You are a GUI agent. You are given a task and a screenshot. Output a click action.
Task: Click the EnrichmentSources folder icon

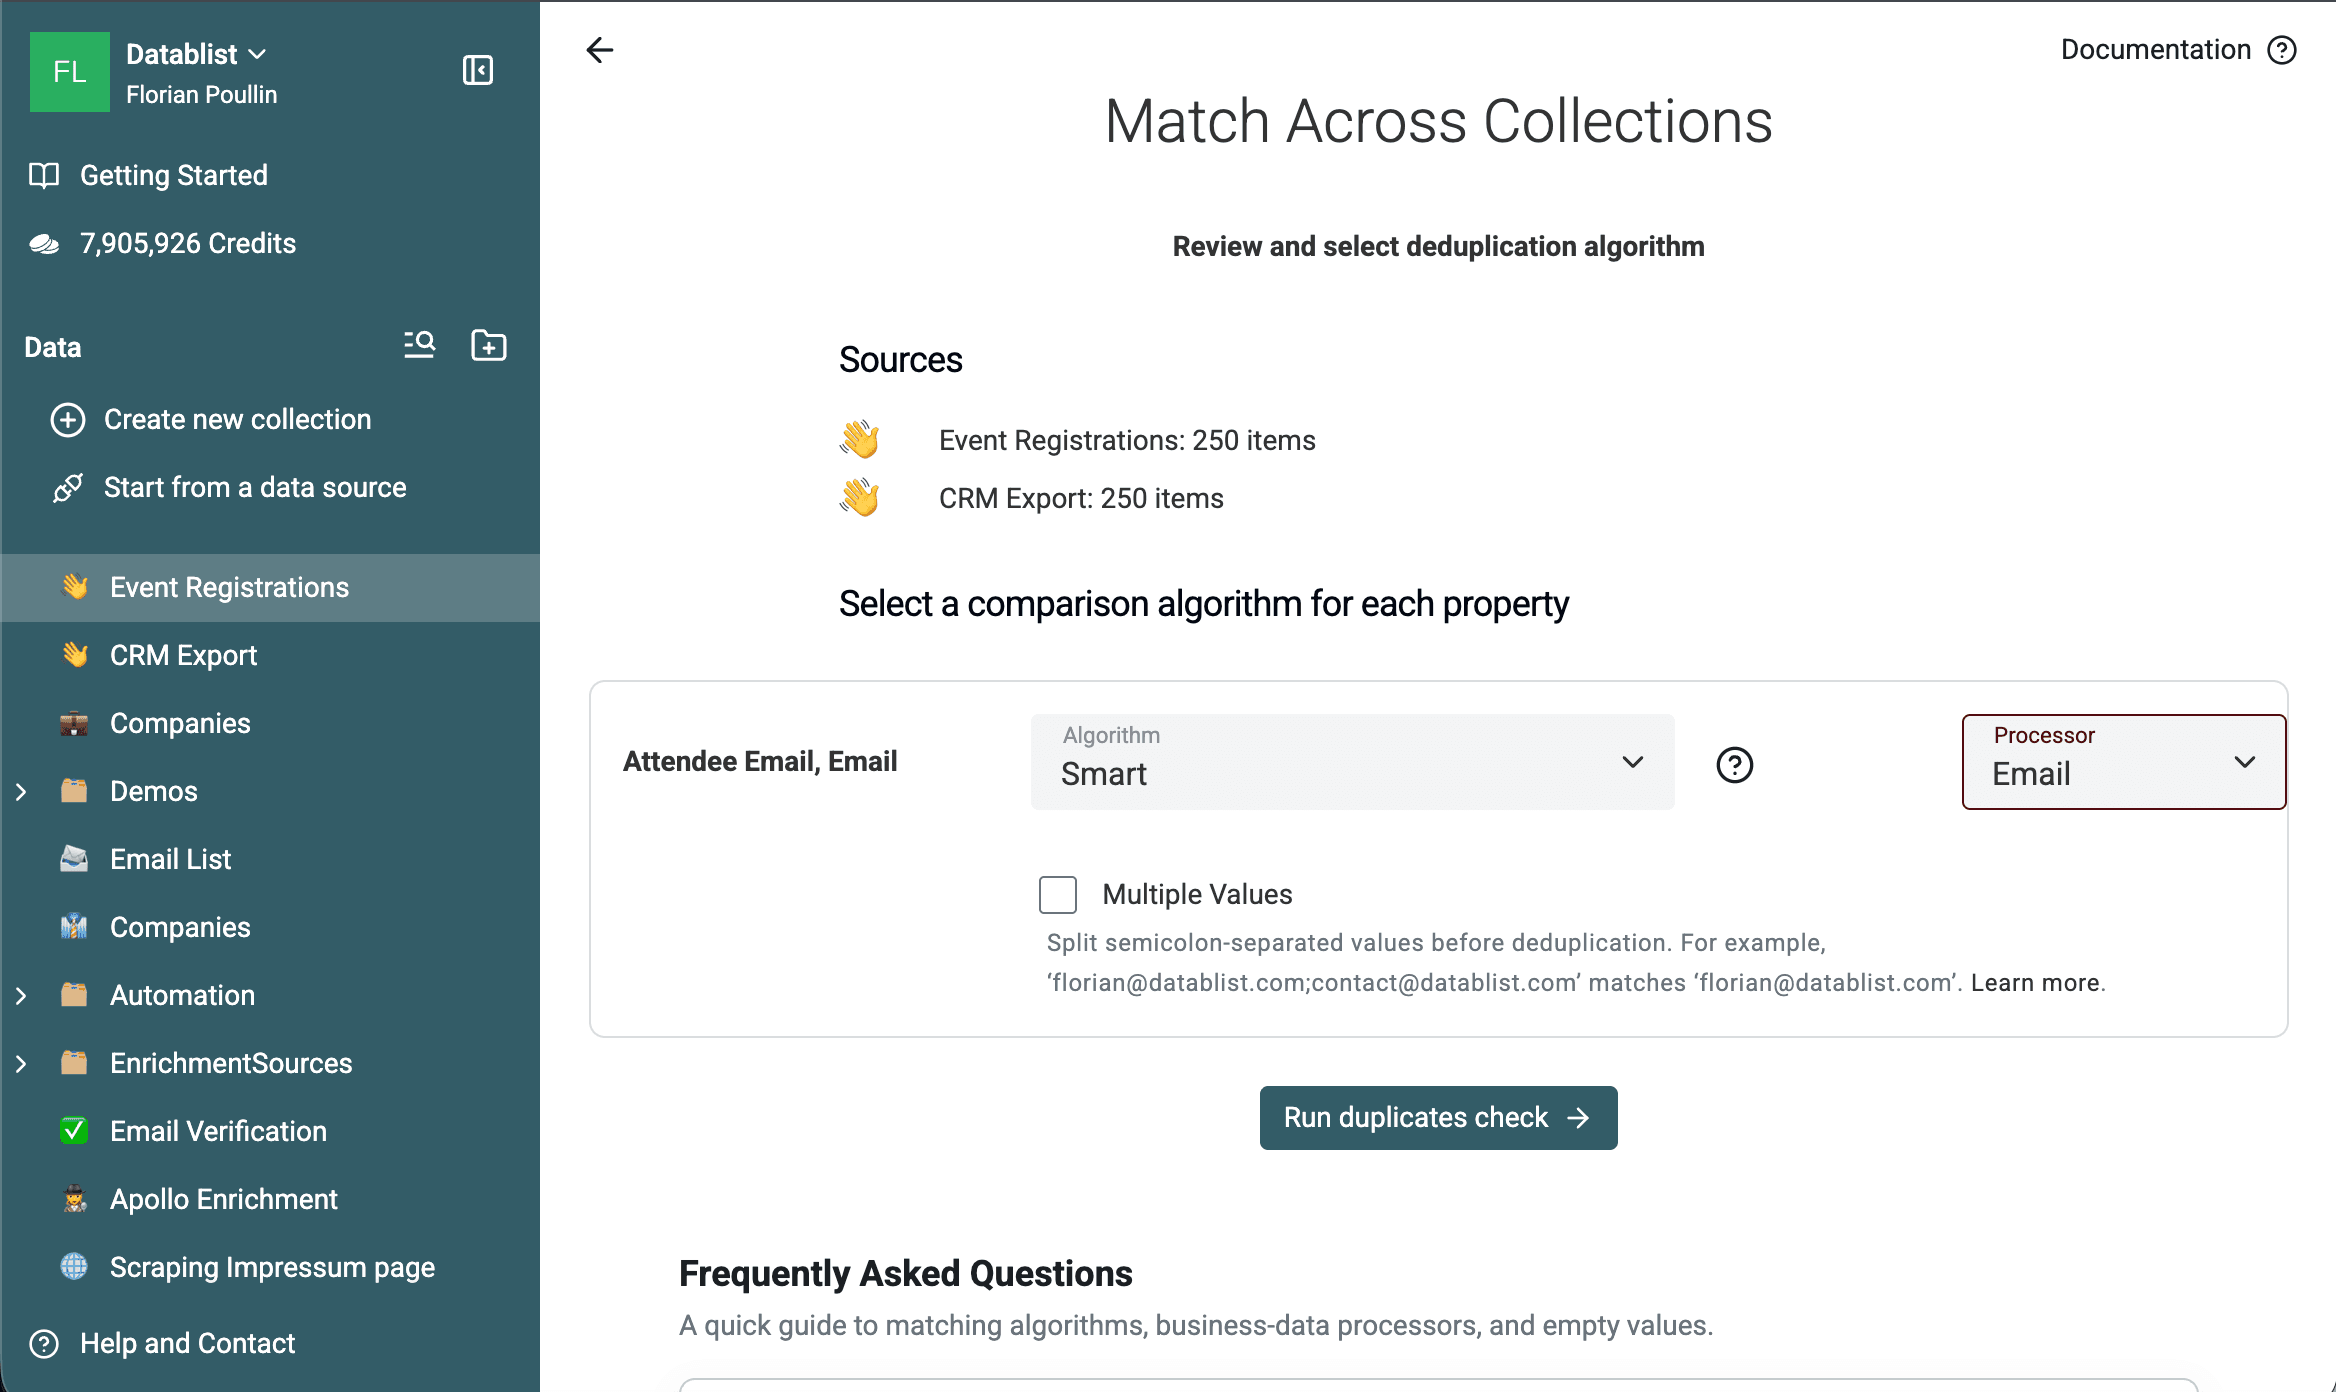(x=74, y=1063)
